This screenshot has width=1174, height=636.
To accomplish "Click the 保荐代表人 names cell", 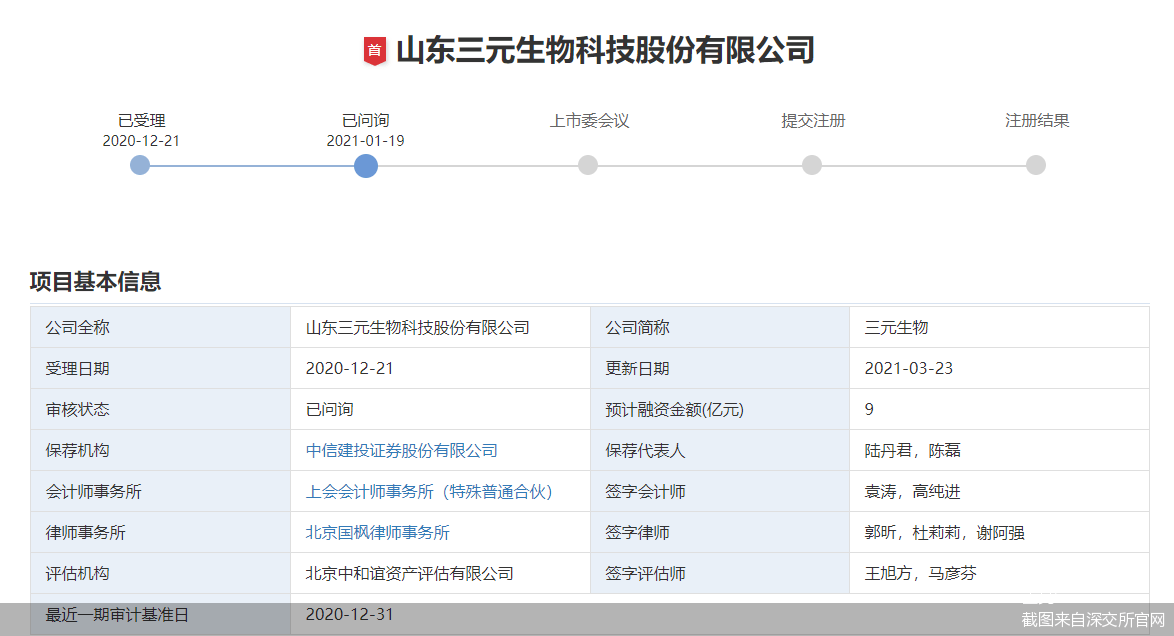I will click(x=1000, y=450).
